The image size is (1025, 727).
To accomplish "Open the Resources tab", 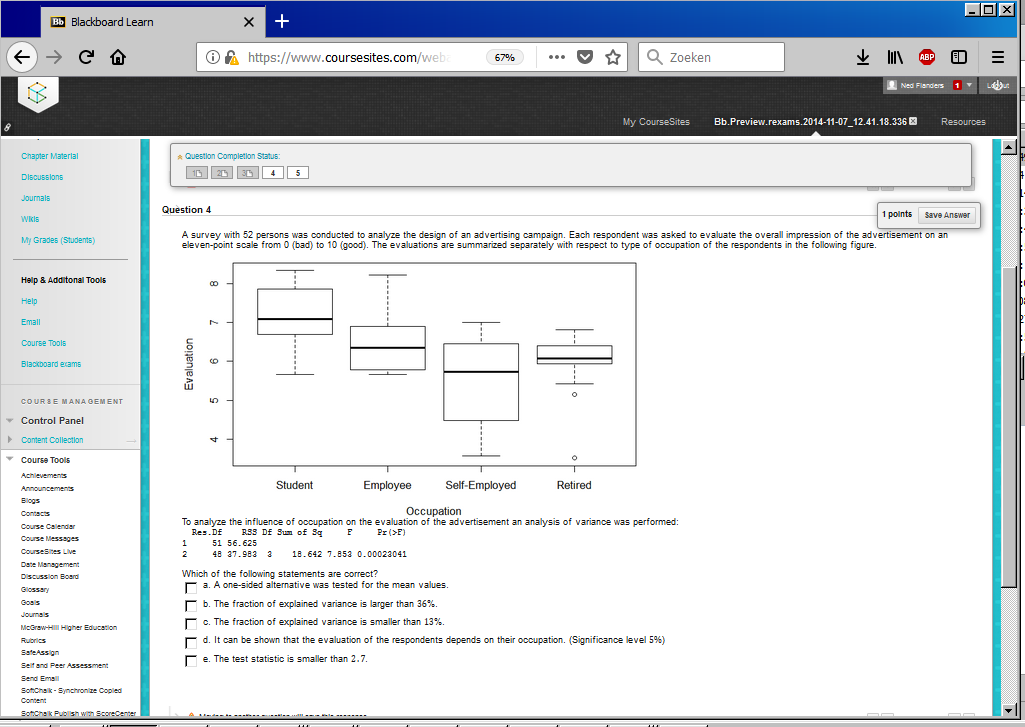I will (963, 122).
